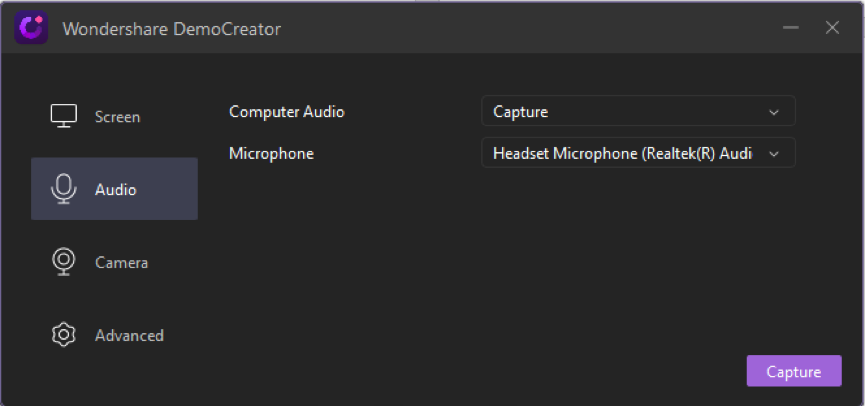The image size is (865, 406).
Task: Click the Microphone label text
Action: 271,153
